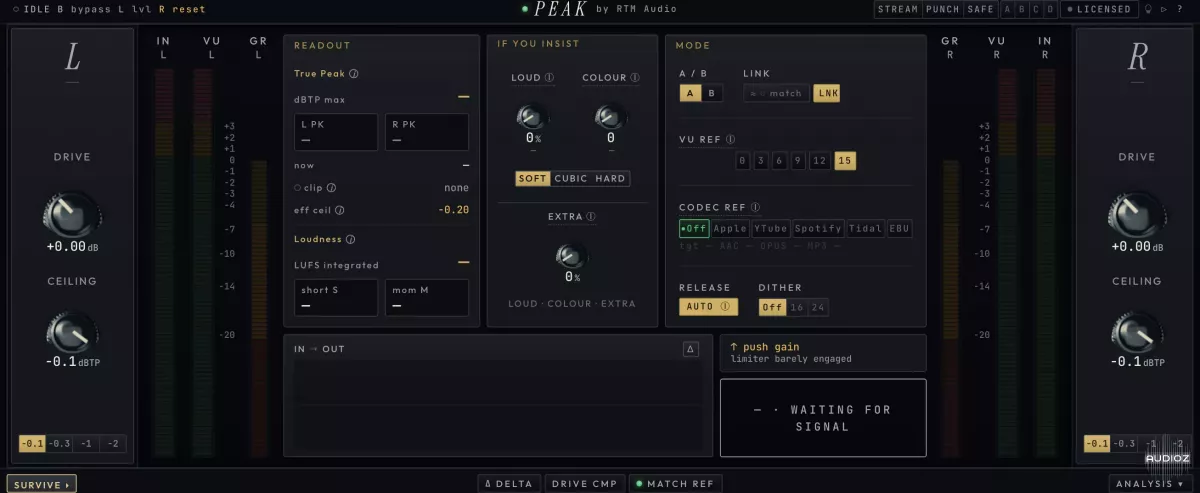The height and width of the screenshot is (493, 1200).
Task: Choose YTube codec reference
Action: 771,229
